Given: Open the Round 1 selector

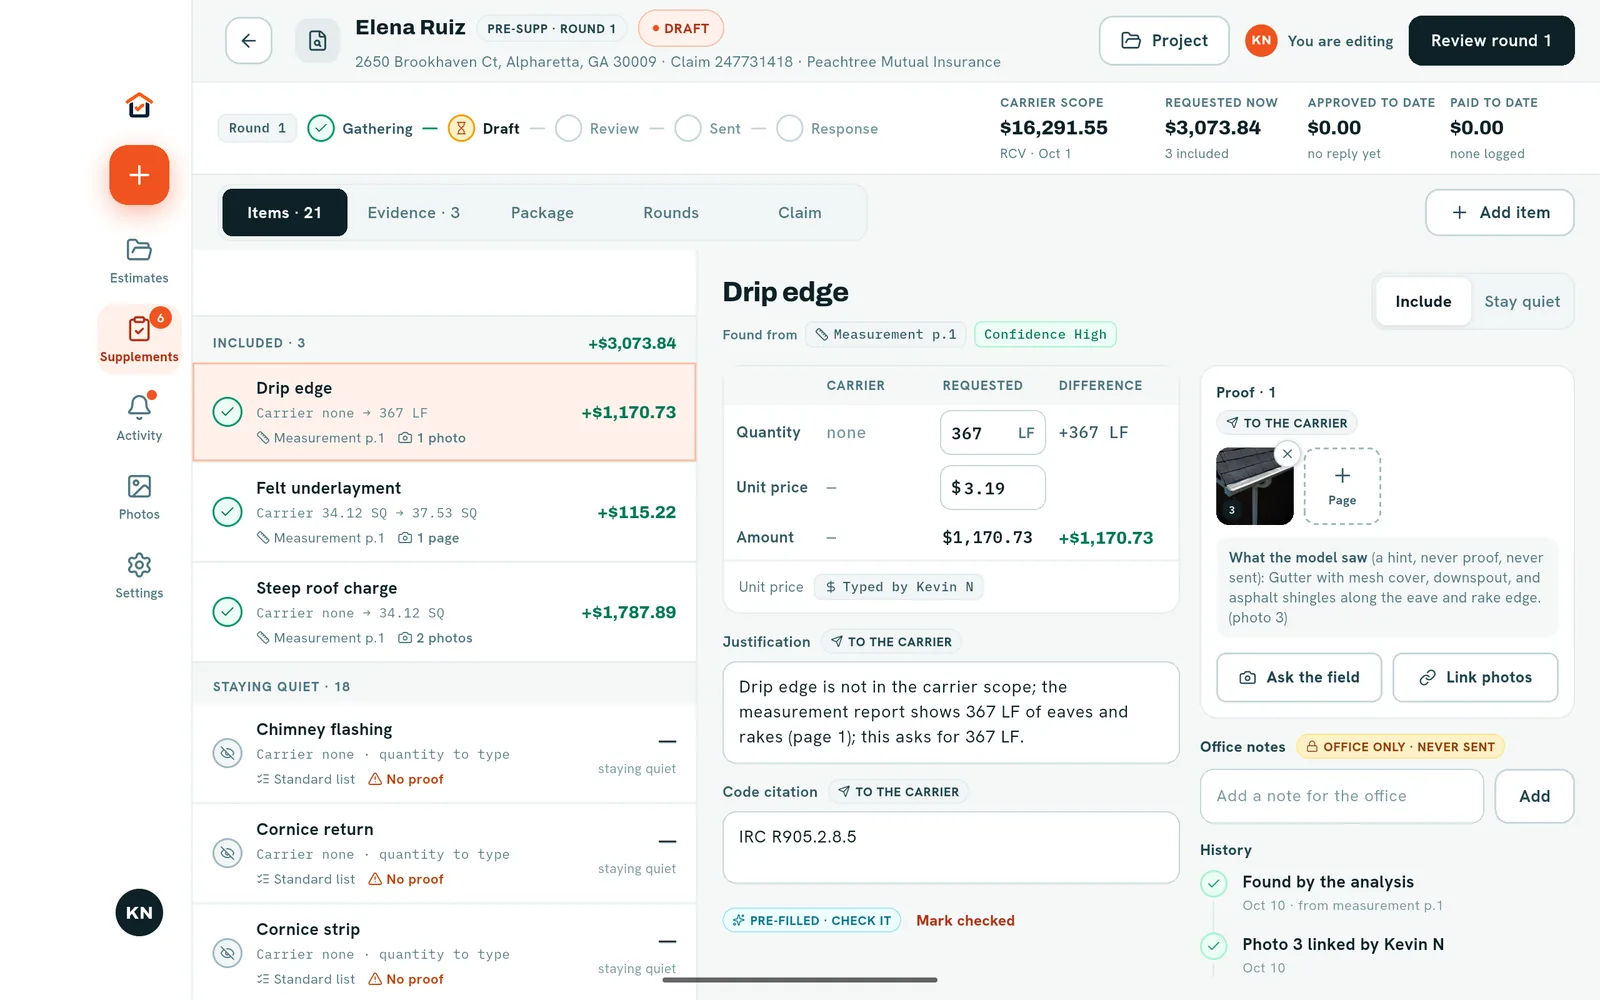Looking at the screenshot, I should [x=257, y=128].
